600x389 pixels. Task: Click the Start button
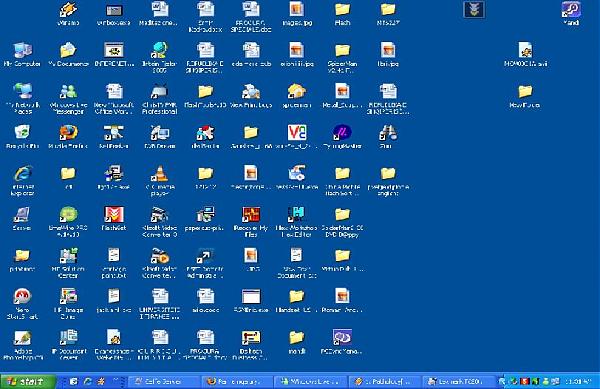click(28, 381)
